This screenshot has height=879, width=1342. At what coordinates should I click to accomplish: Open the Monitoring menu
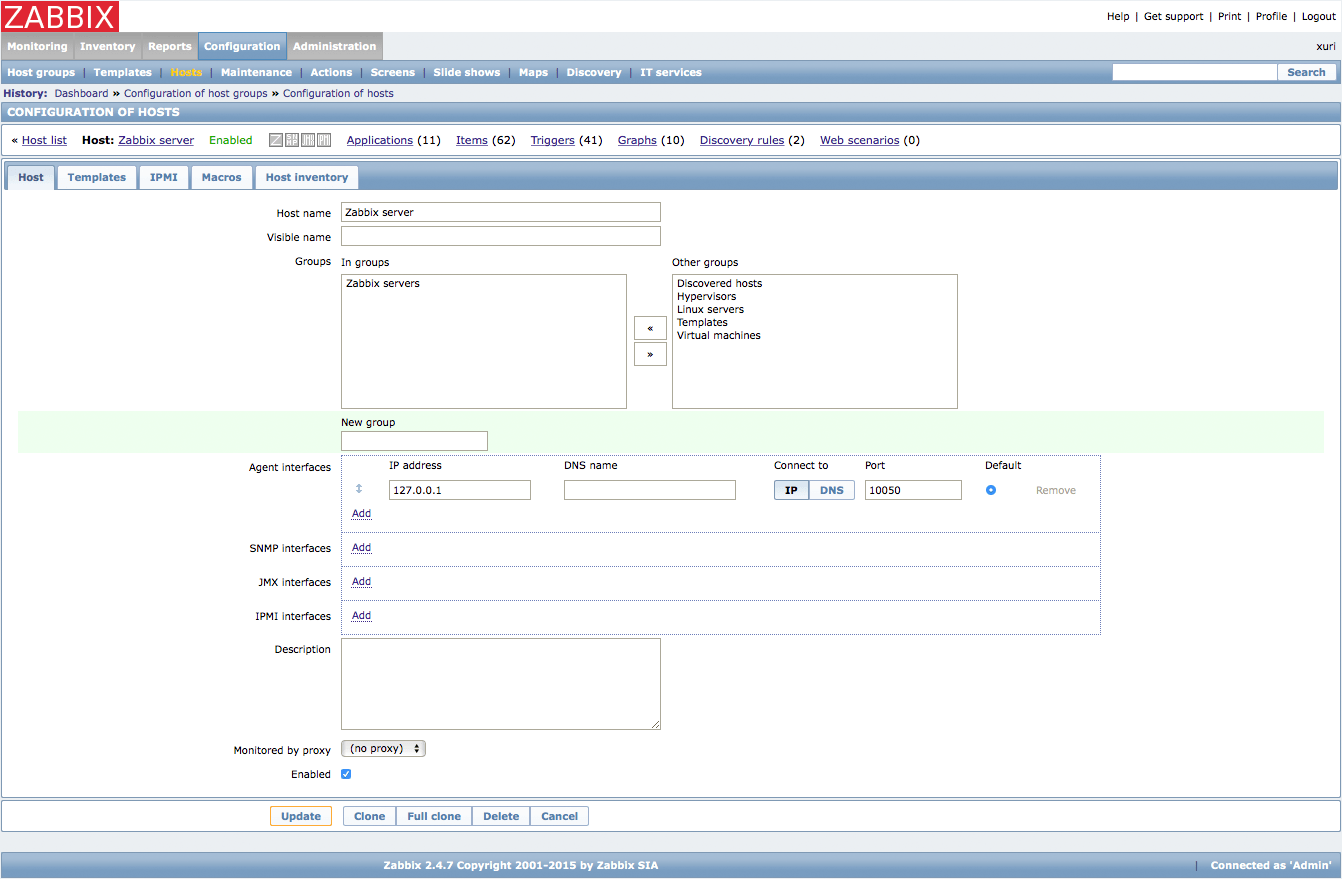tap(37, 46)
